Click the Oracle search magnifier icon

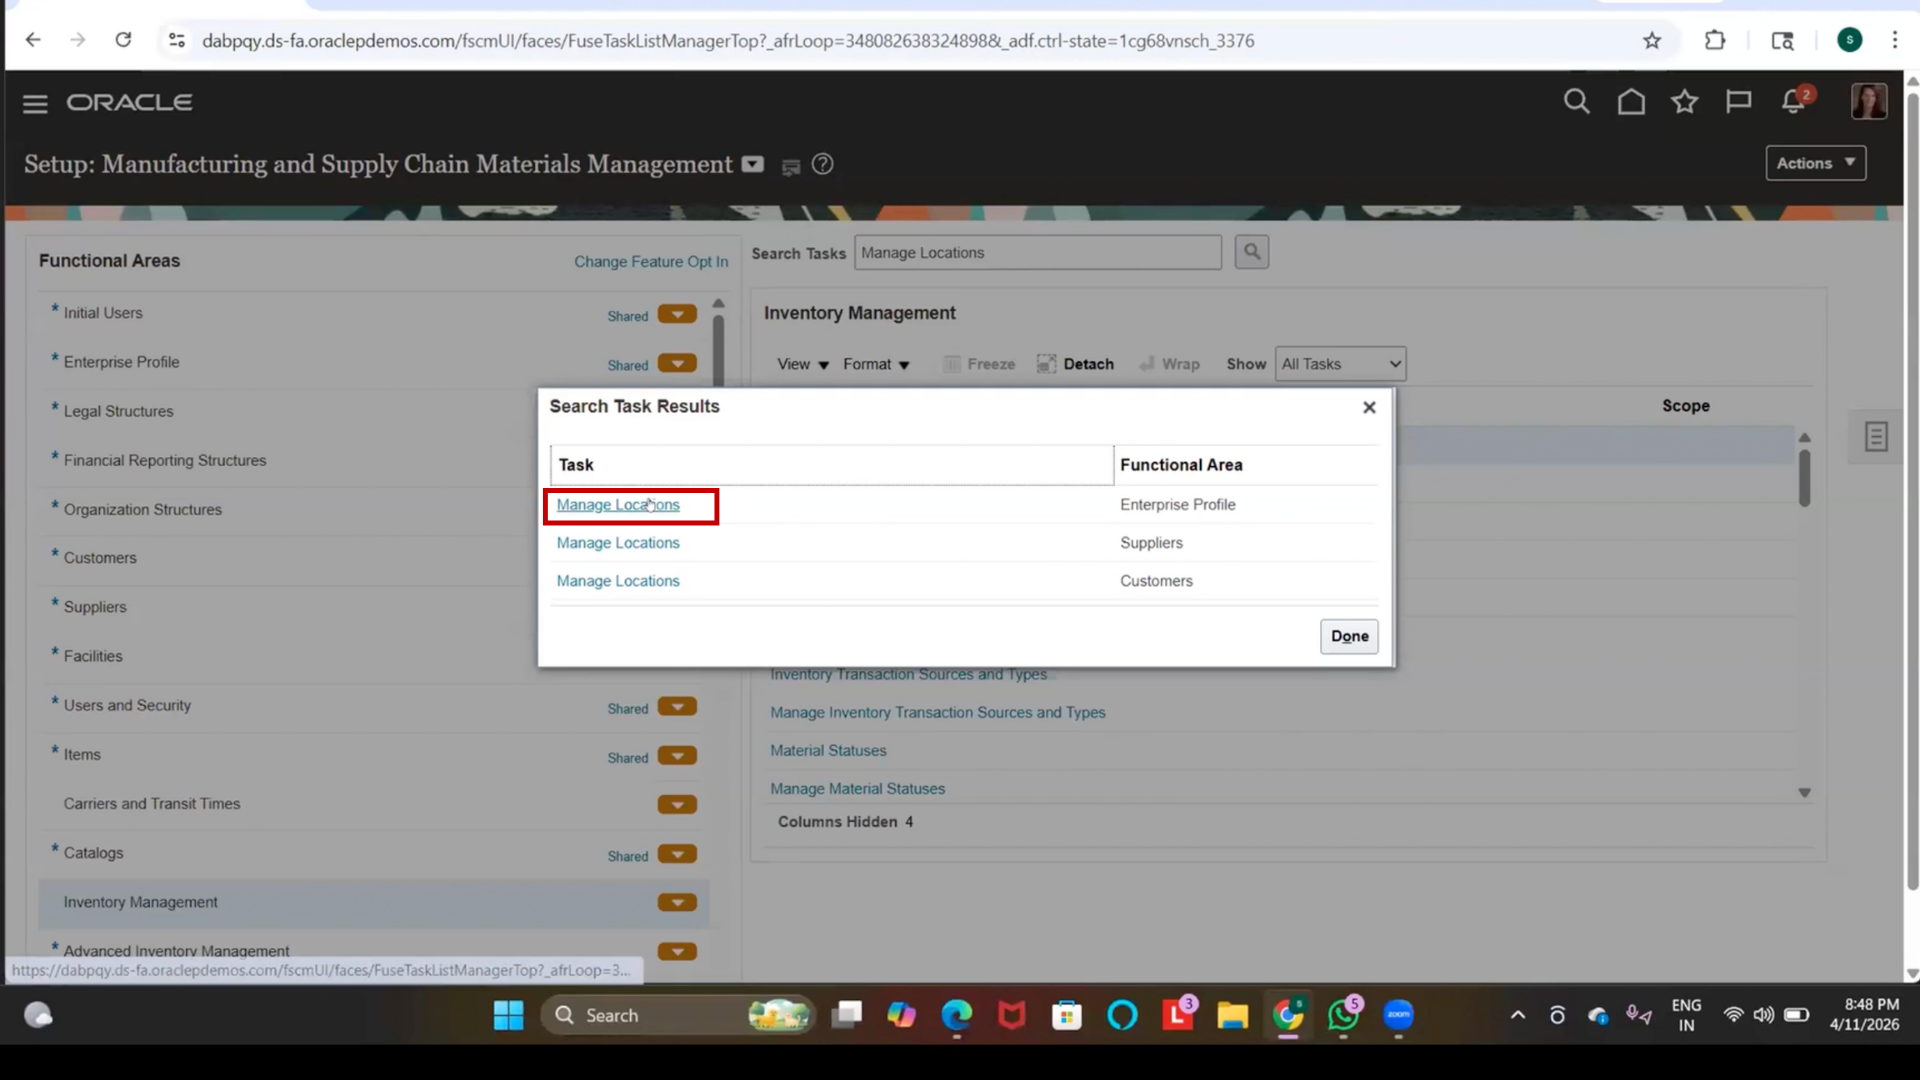point(1576,101)
